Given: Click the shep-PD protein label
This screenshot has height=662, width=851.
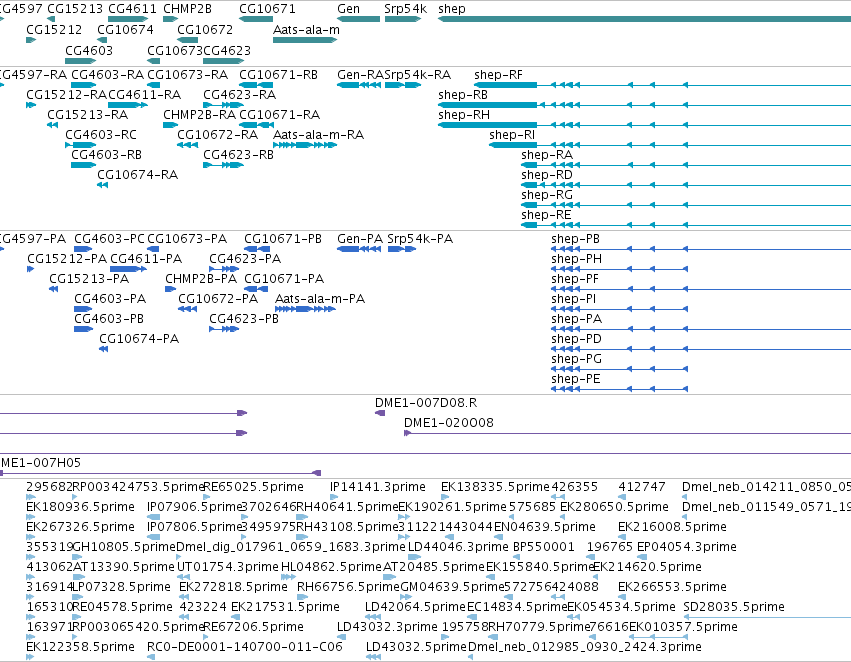Looking at the screenshot, I should (x=576, y=339).
